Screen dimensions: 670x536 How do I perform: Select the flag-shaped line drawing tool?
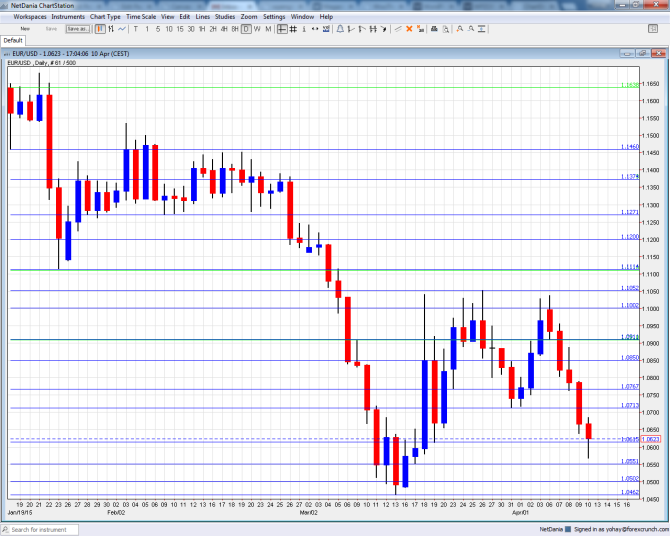[362, 29]
